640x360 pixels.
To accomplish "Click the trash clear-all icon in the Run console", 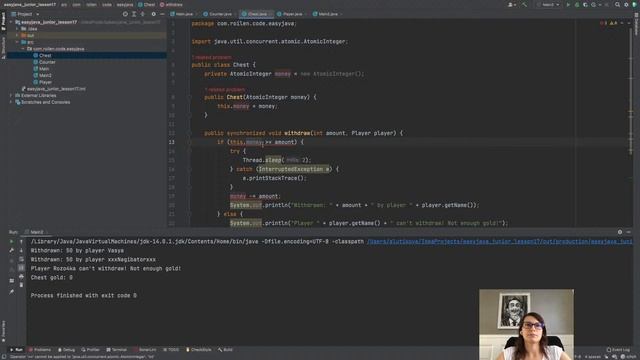I will pos(21,285).
